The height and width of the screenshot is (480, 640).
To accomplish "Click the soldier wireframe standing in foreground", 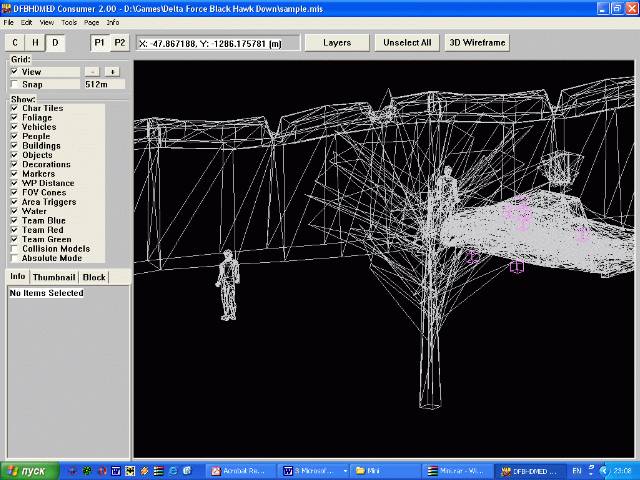I will point(228,285).
